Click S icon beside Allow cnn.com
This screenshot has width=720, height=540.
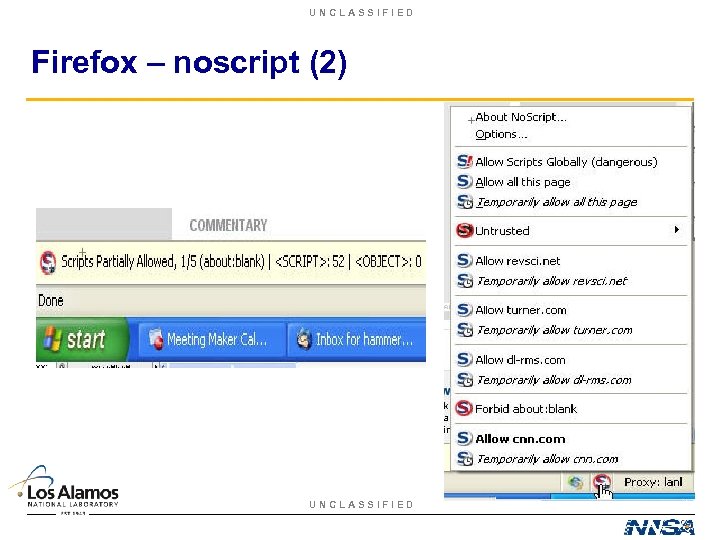(464, 438)
